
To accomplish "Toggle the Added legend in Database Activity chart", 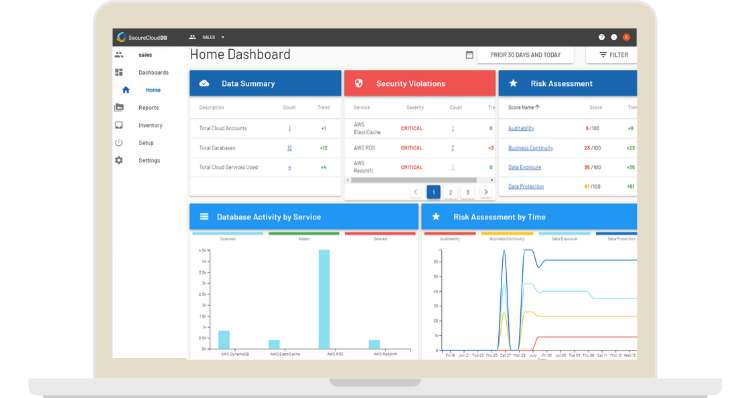I will [x=304, y=236].
